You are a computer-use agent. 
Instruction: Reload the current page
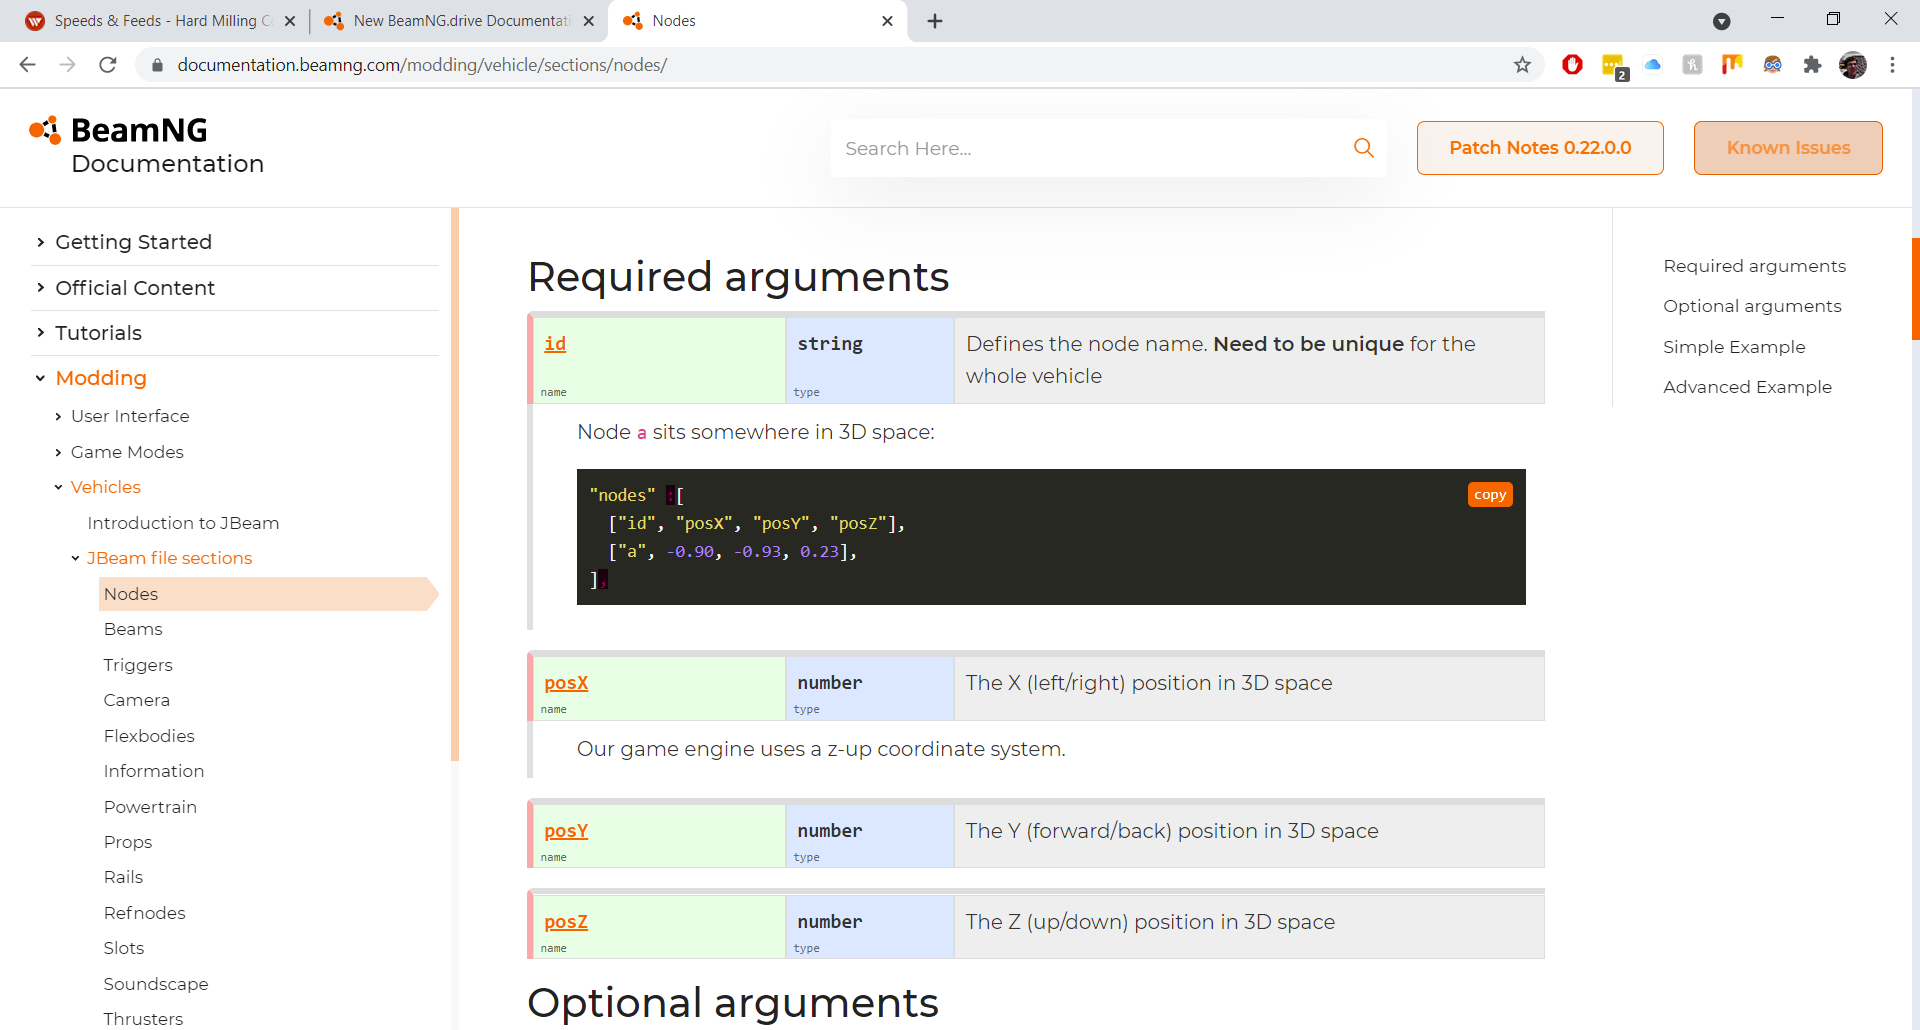[x=108, y=65]
